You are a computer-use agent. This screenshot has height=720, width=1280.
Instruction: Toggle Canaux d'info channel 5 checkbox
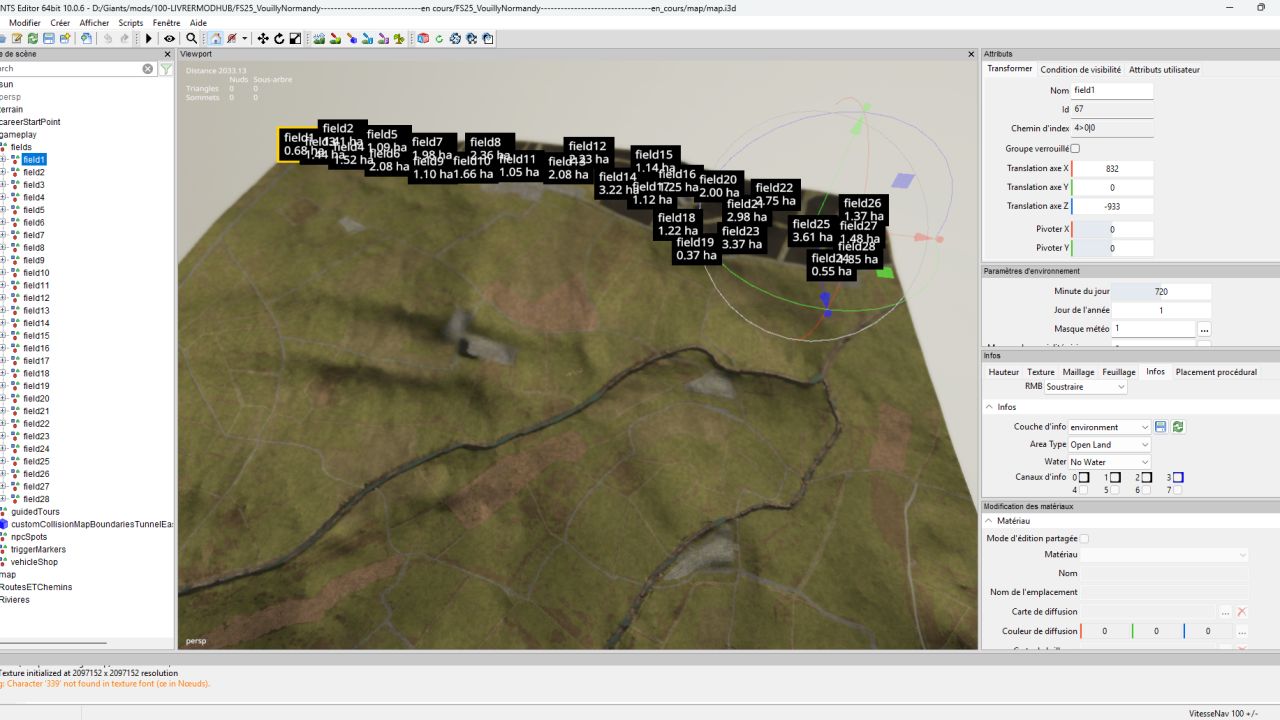point(1115,490)
